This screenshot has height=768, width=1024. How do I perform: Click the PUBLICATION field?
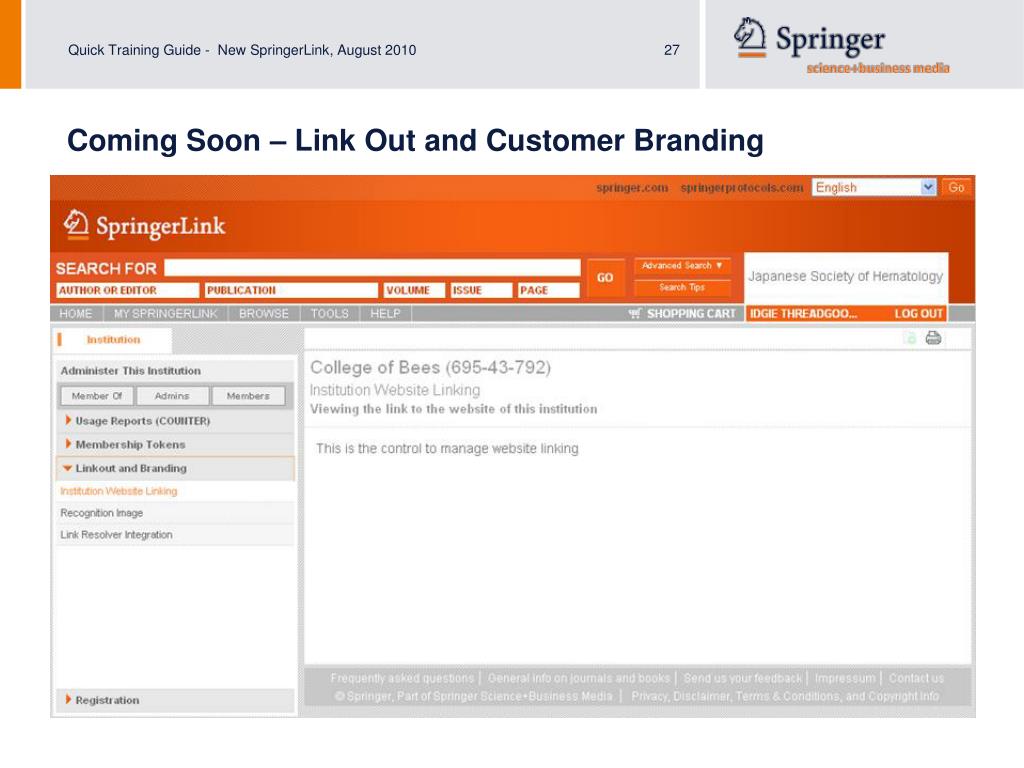[291, 290]
